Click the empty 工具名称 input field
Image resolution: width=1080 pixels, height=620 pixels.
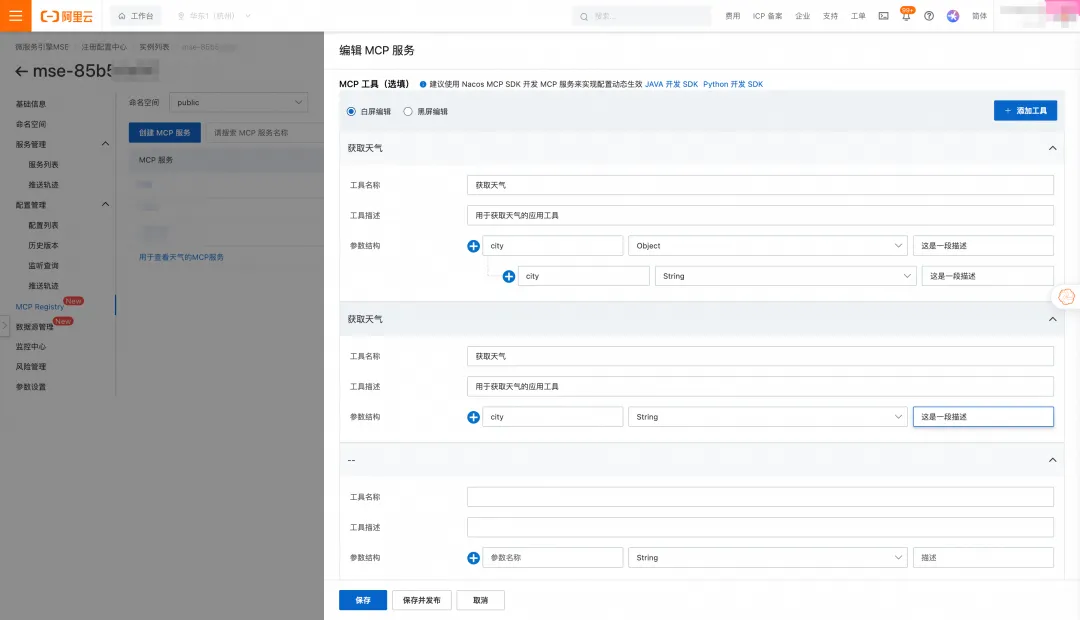click(760, 497)
